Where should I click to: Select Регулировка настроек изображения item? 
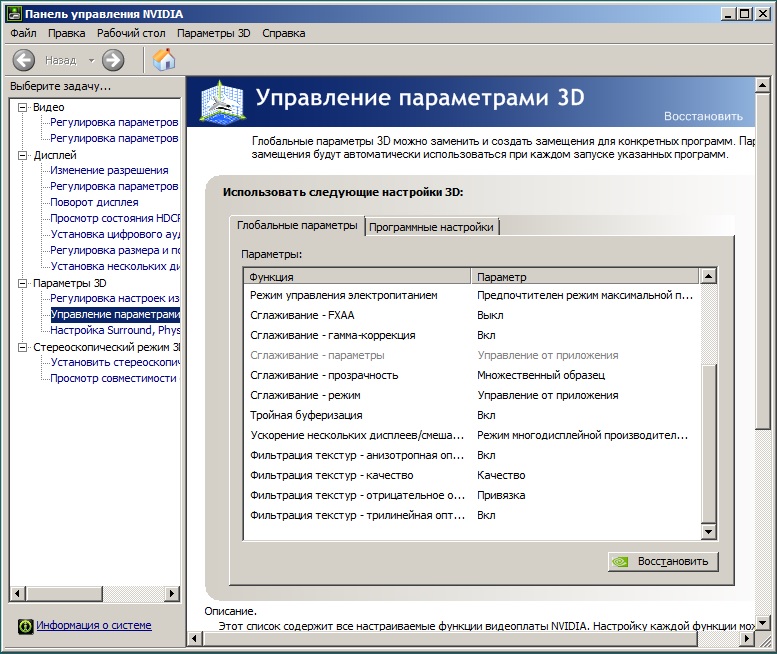(115, 298)
